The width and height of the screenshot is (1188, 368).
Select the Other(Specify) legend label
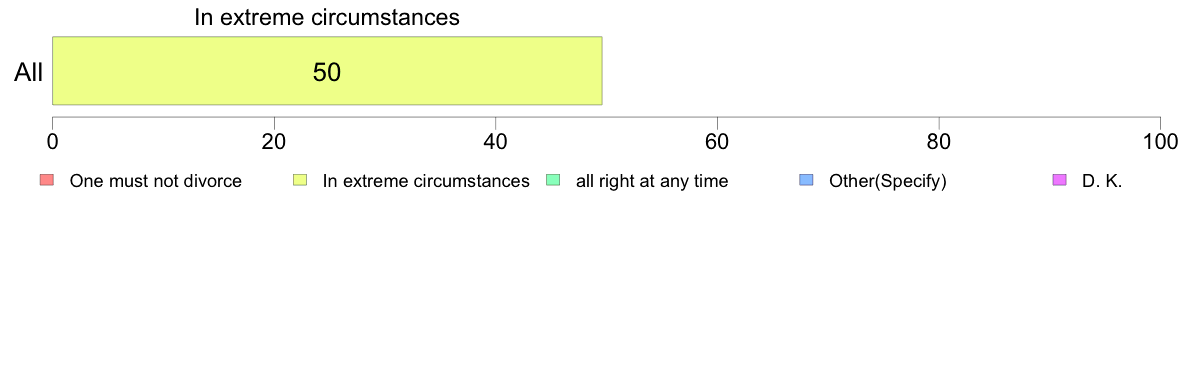pyautogui.click(x=888, y=182)
